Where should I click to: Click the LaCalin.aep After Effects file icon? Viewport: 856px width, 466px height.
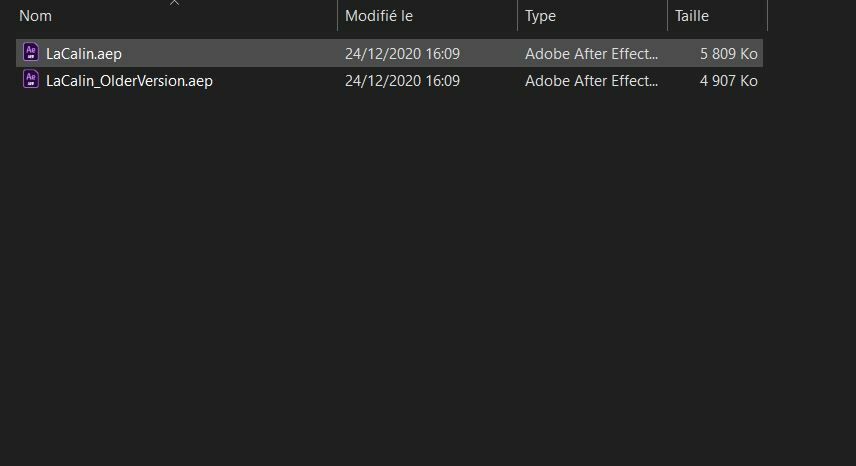click(x=30, y=53)
